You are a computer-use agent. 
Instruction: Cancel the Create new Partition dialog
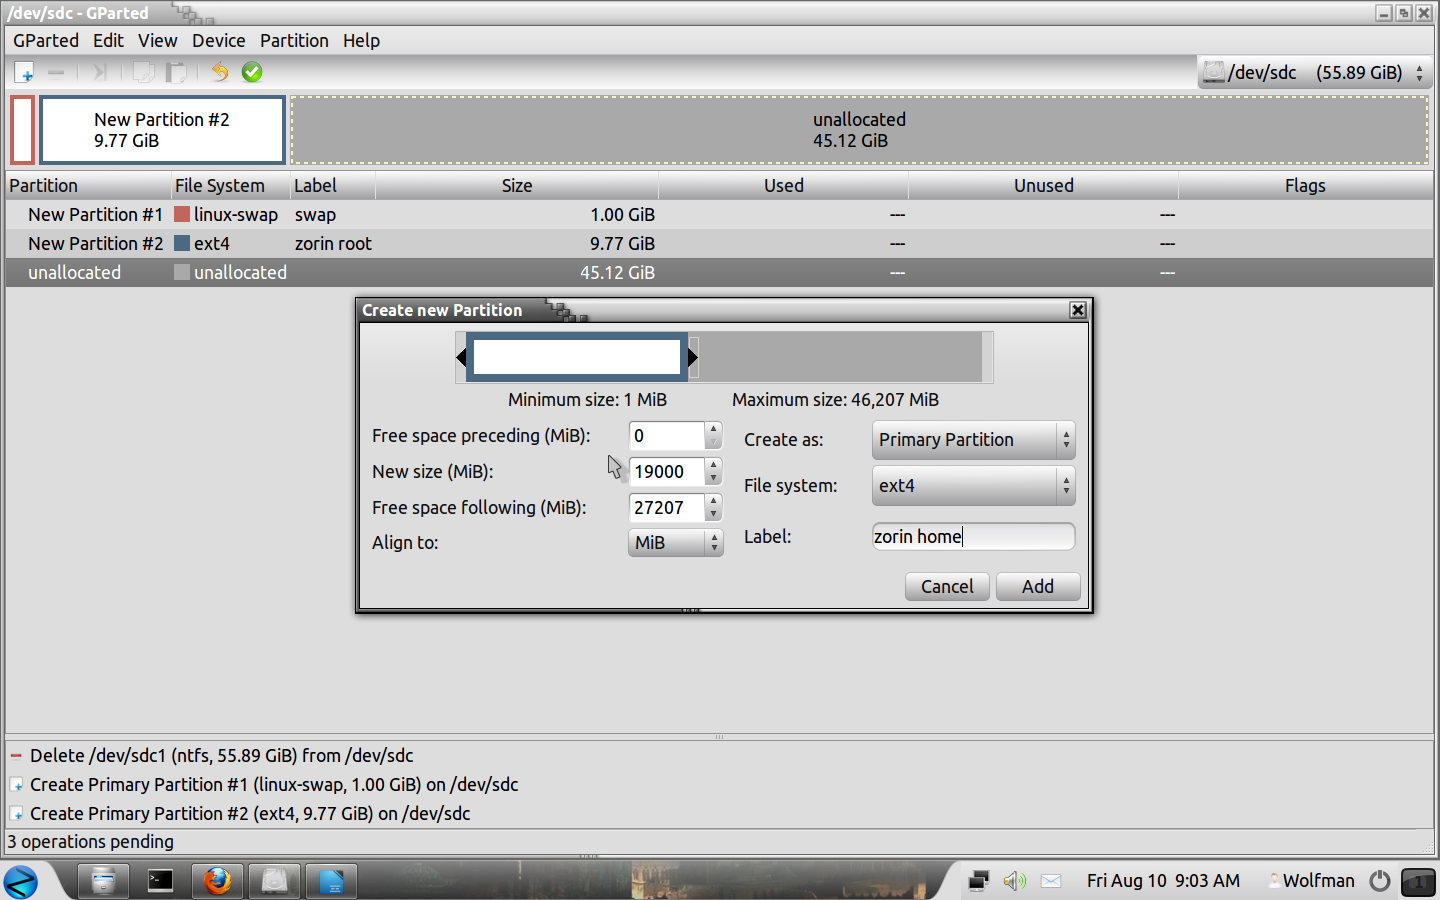tap(946, 587)
